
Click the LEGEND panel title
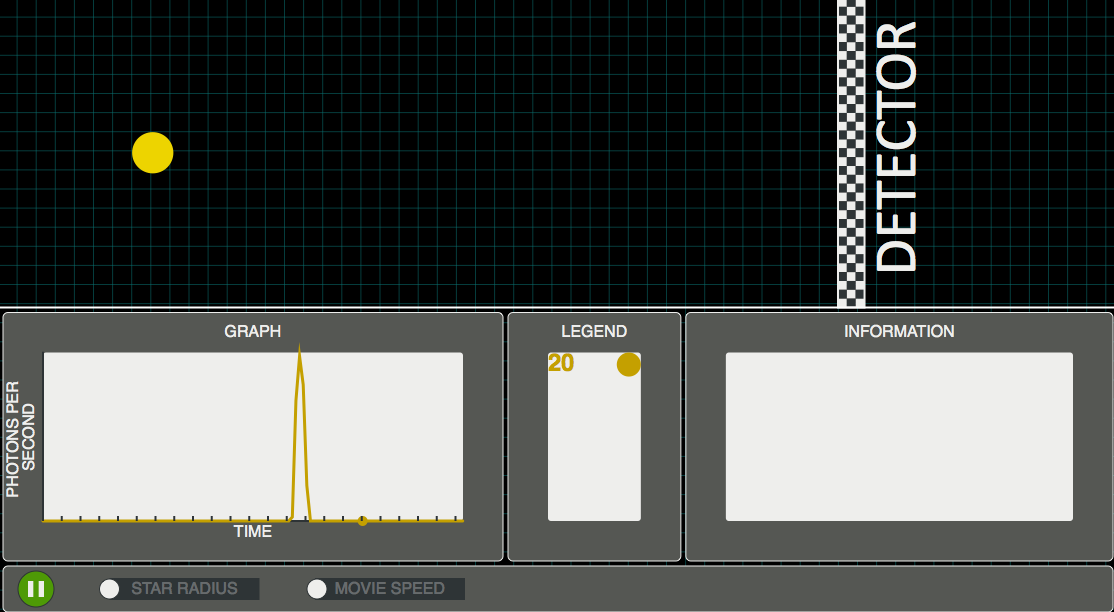tap(594, 331)
